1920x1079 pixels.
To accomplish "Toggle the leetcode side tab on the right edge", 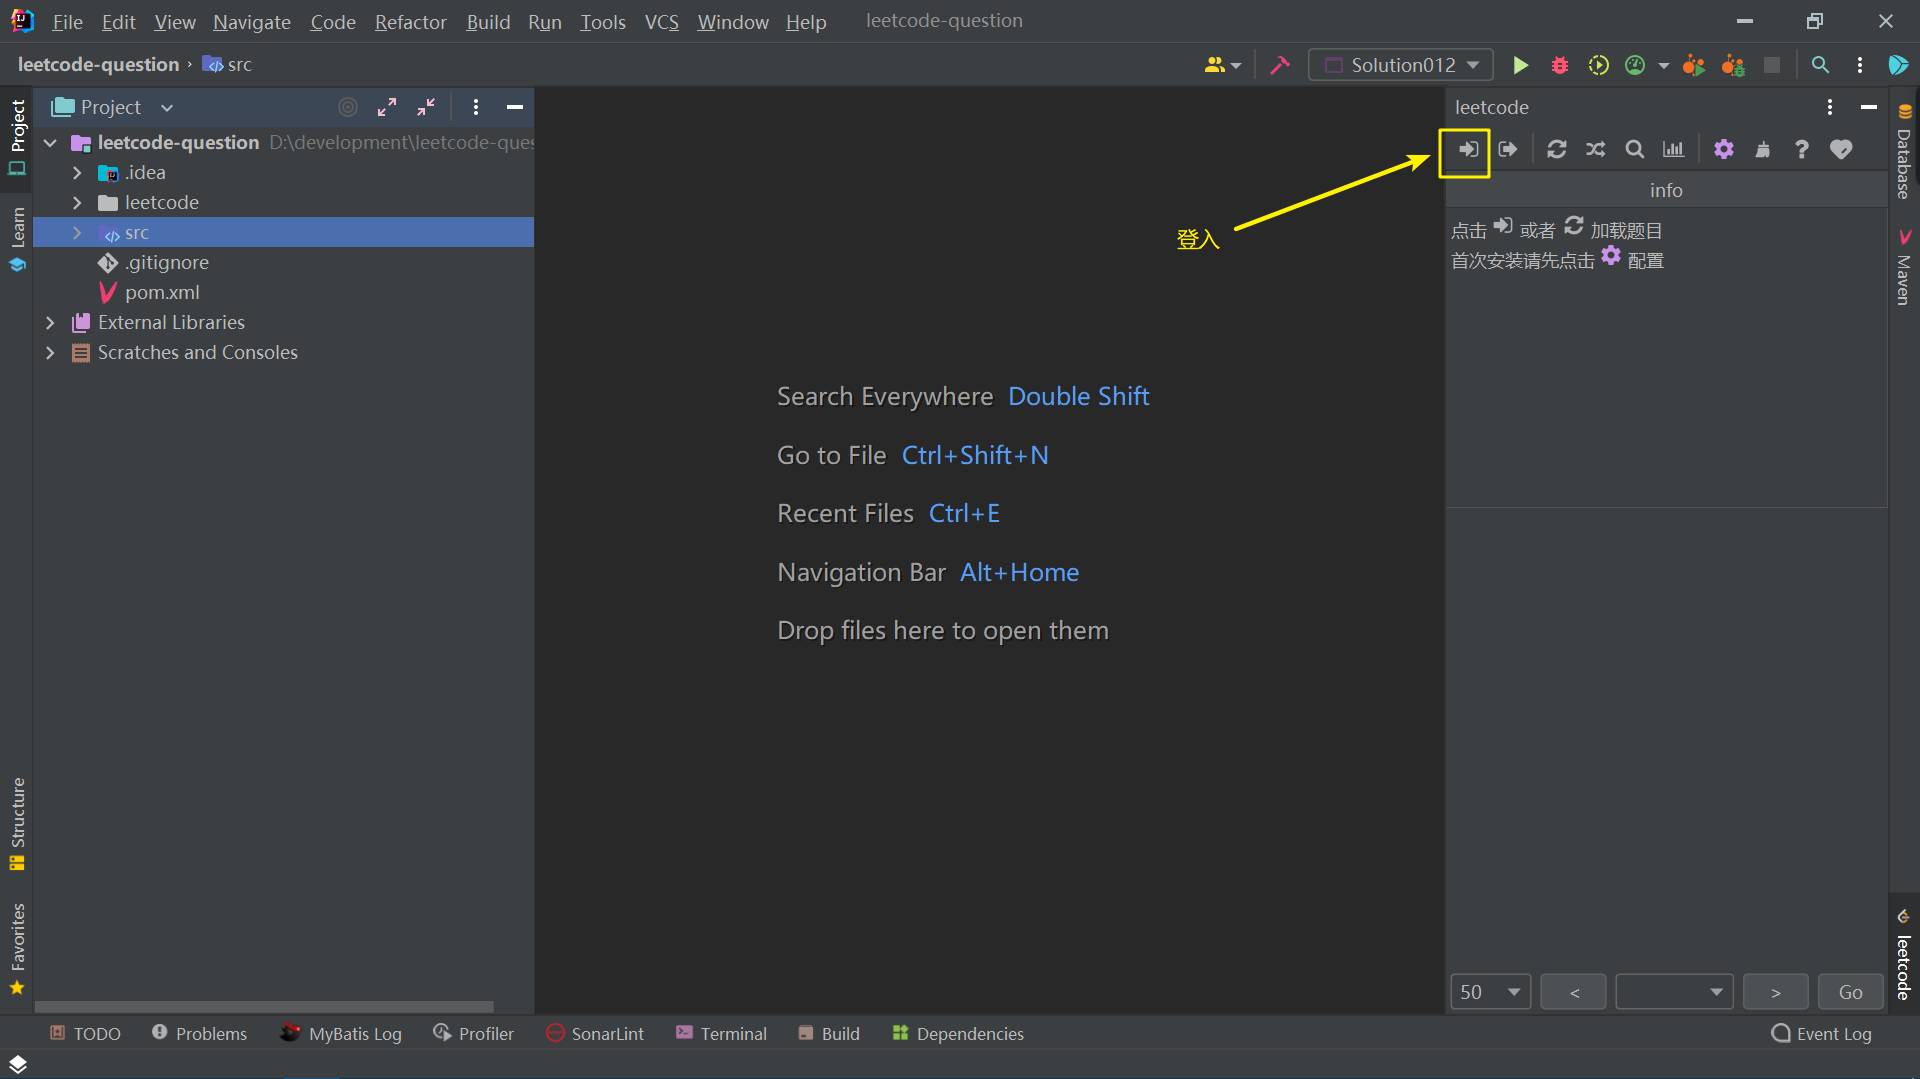I will 1904,955.
